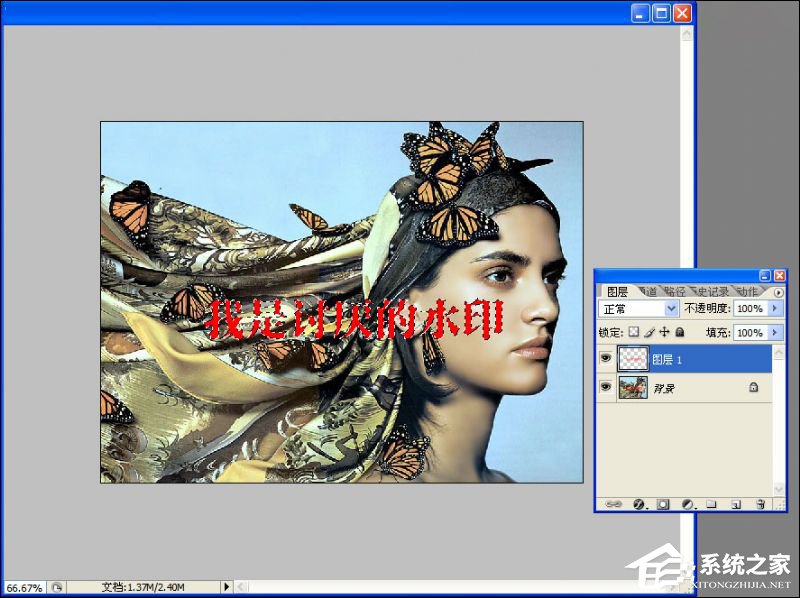Viewport: 800px width, 598px height.
Task: Enable lock transparent pixels
Action: [x=633, y=332]
